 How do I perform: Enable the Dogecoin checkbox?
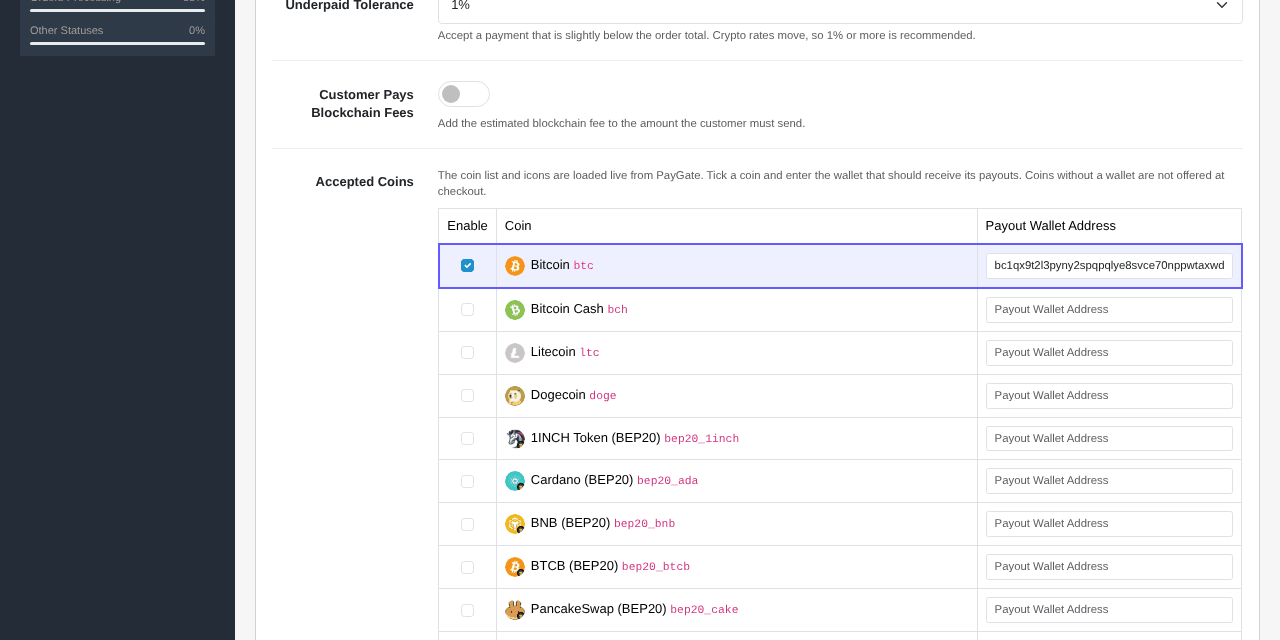467,396
